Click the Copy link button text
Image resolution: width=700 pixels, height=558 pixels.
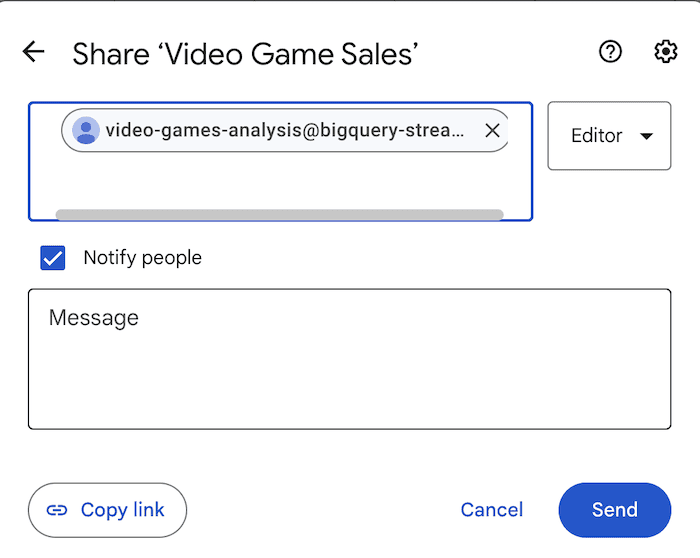click(x=122, y=510)
